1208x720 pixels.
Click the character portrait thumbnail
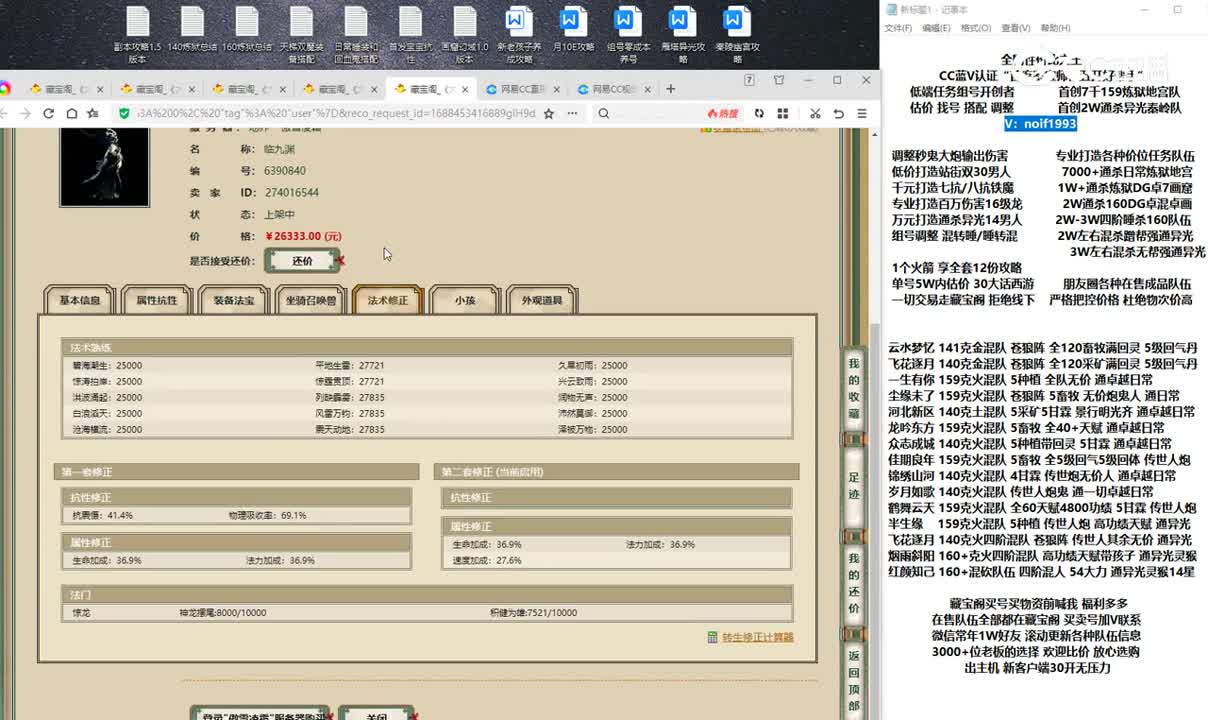pos(104,166)
